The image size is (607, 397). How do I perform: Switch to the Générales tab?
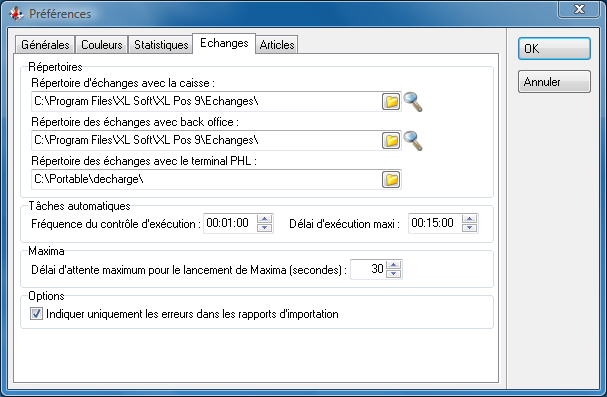click(x=45, y=45)
